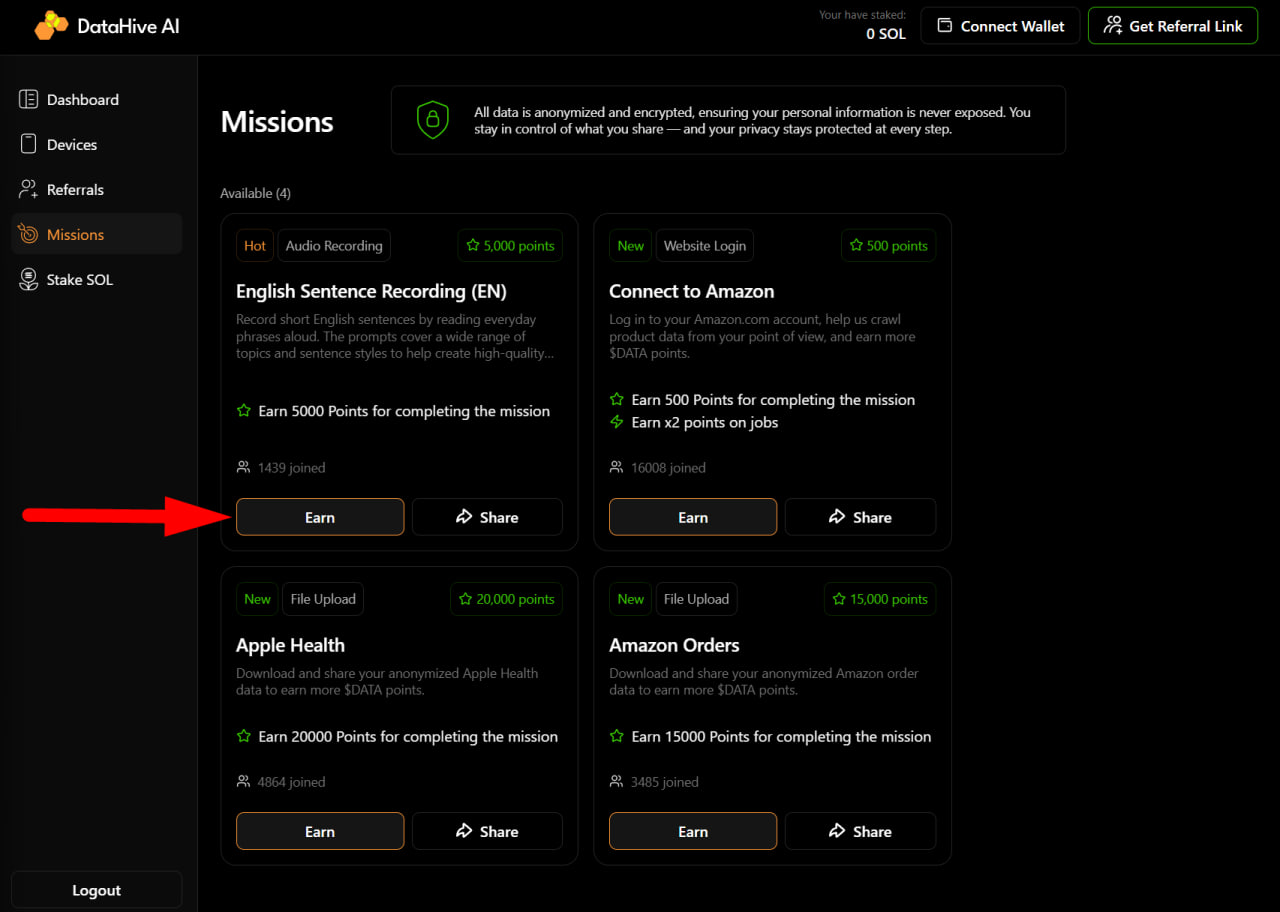Share the Apple Health mission
The image size is (1280, 912).
point(487,831)
